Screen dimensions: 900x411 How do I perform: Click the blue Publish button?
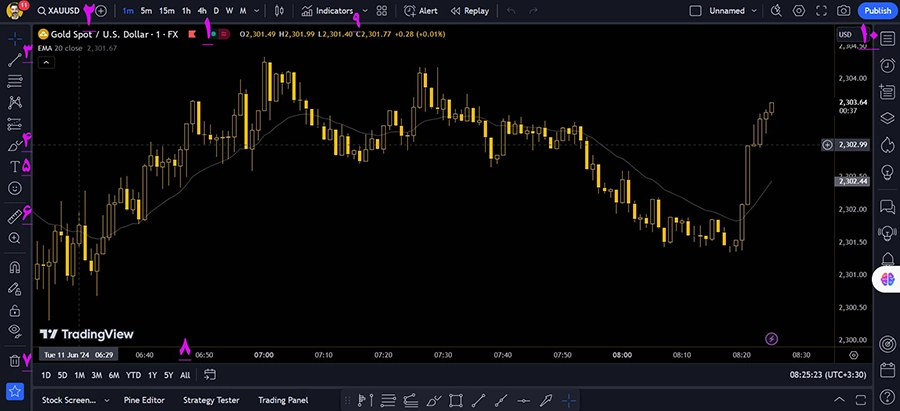(876, 11)
